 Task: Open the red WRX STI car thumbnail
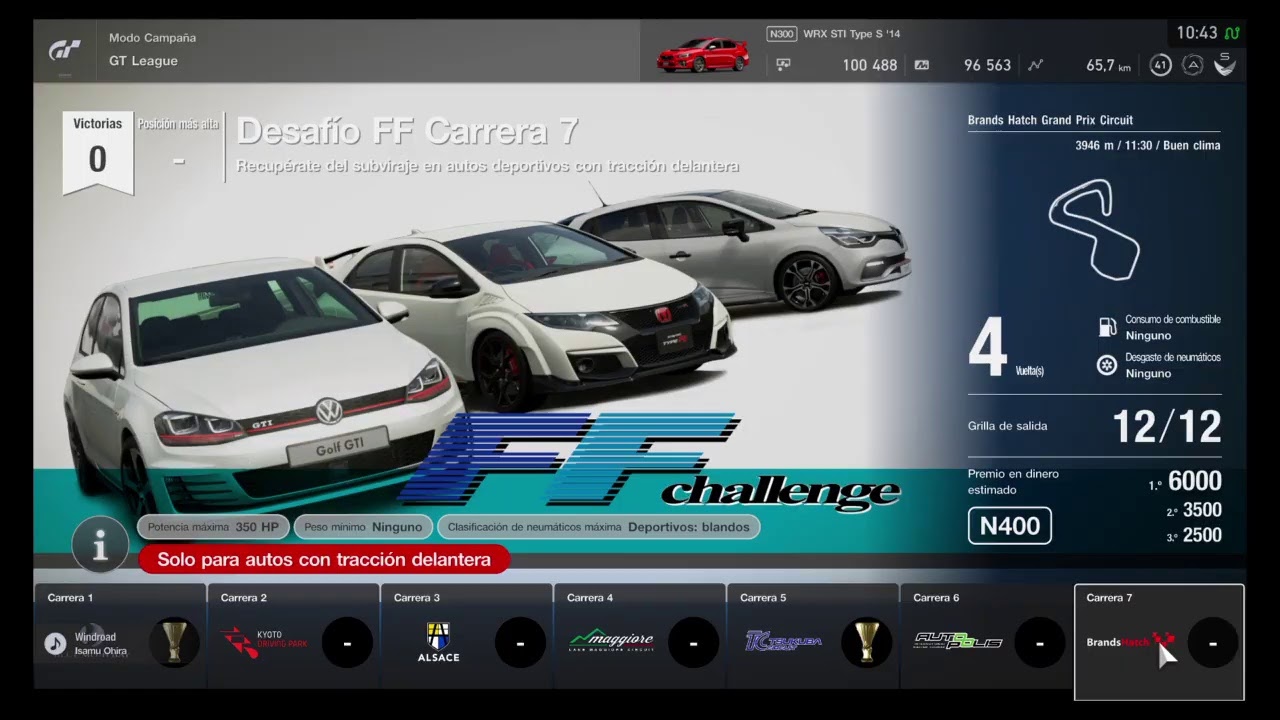(x=702, y=54)
